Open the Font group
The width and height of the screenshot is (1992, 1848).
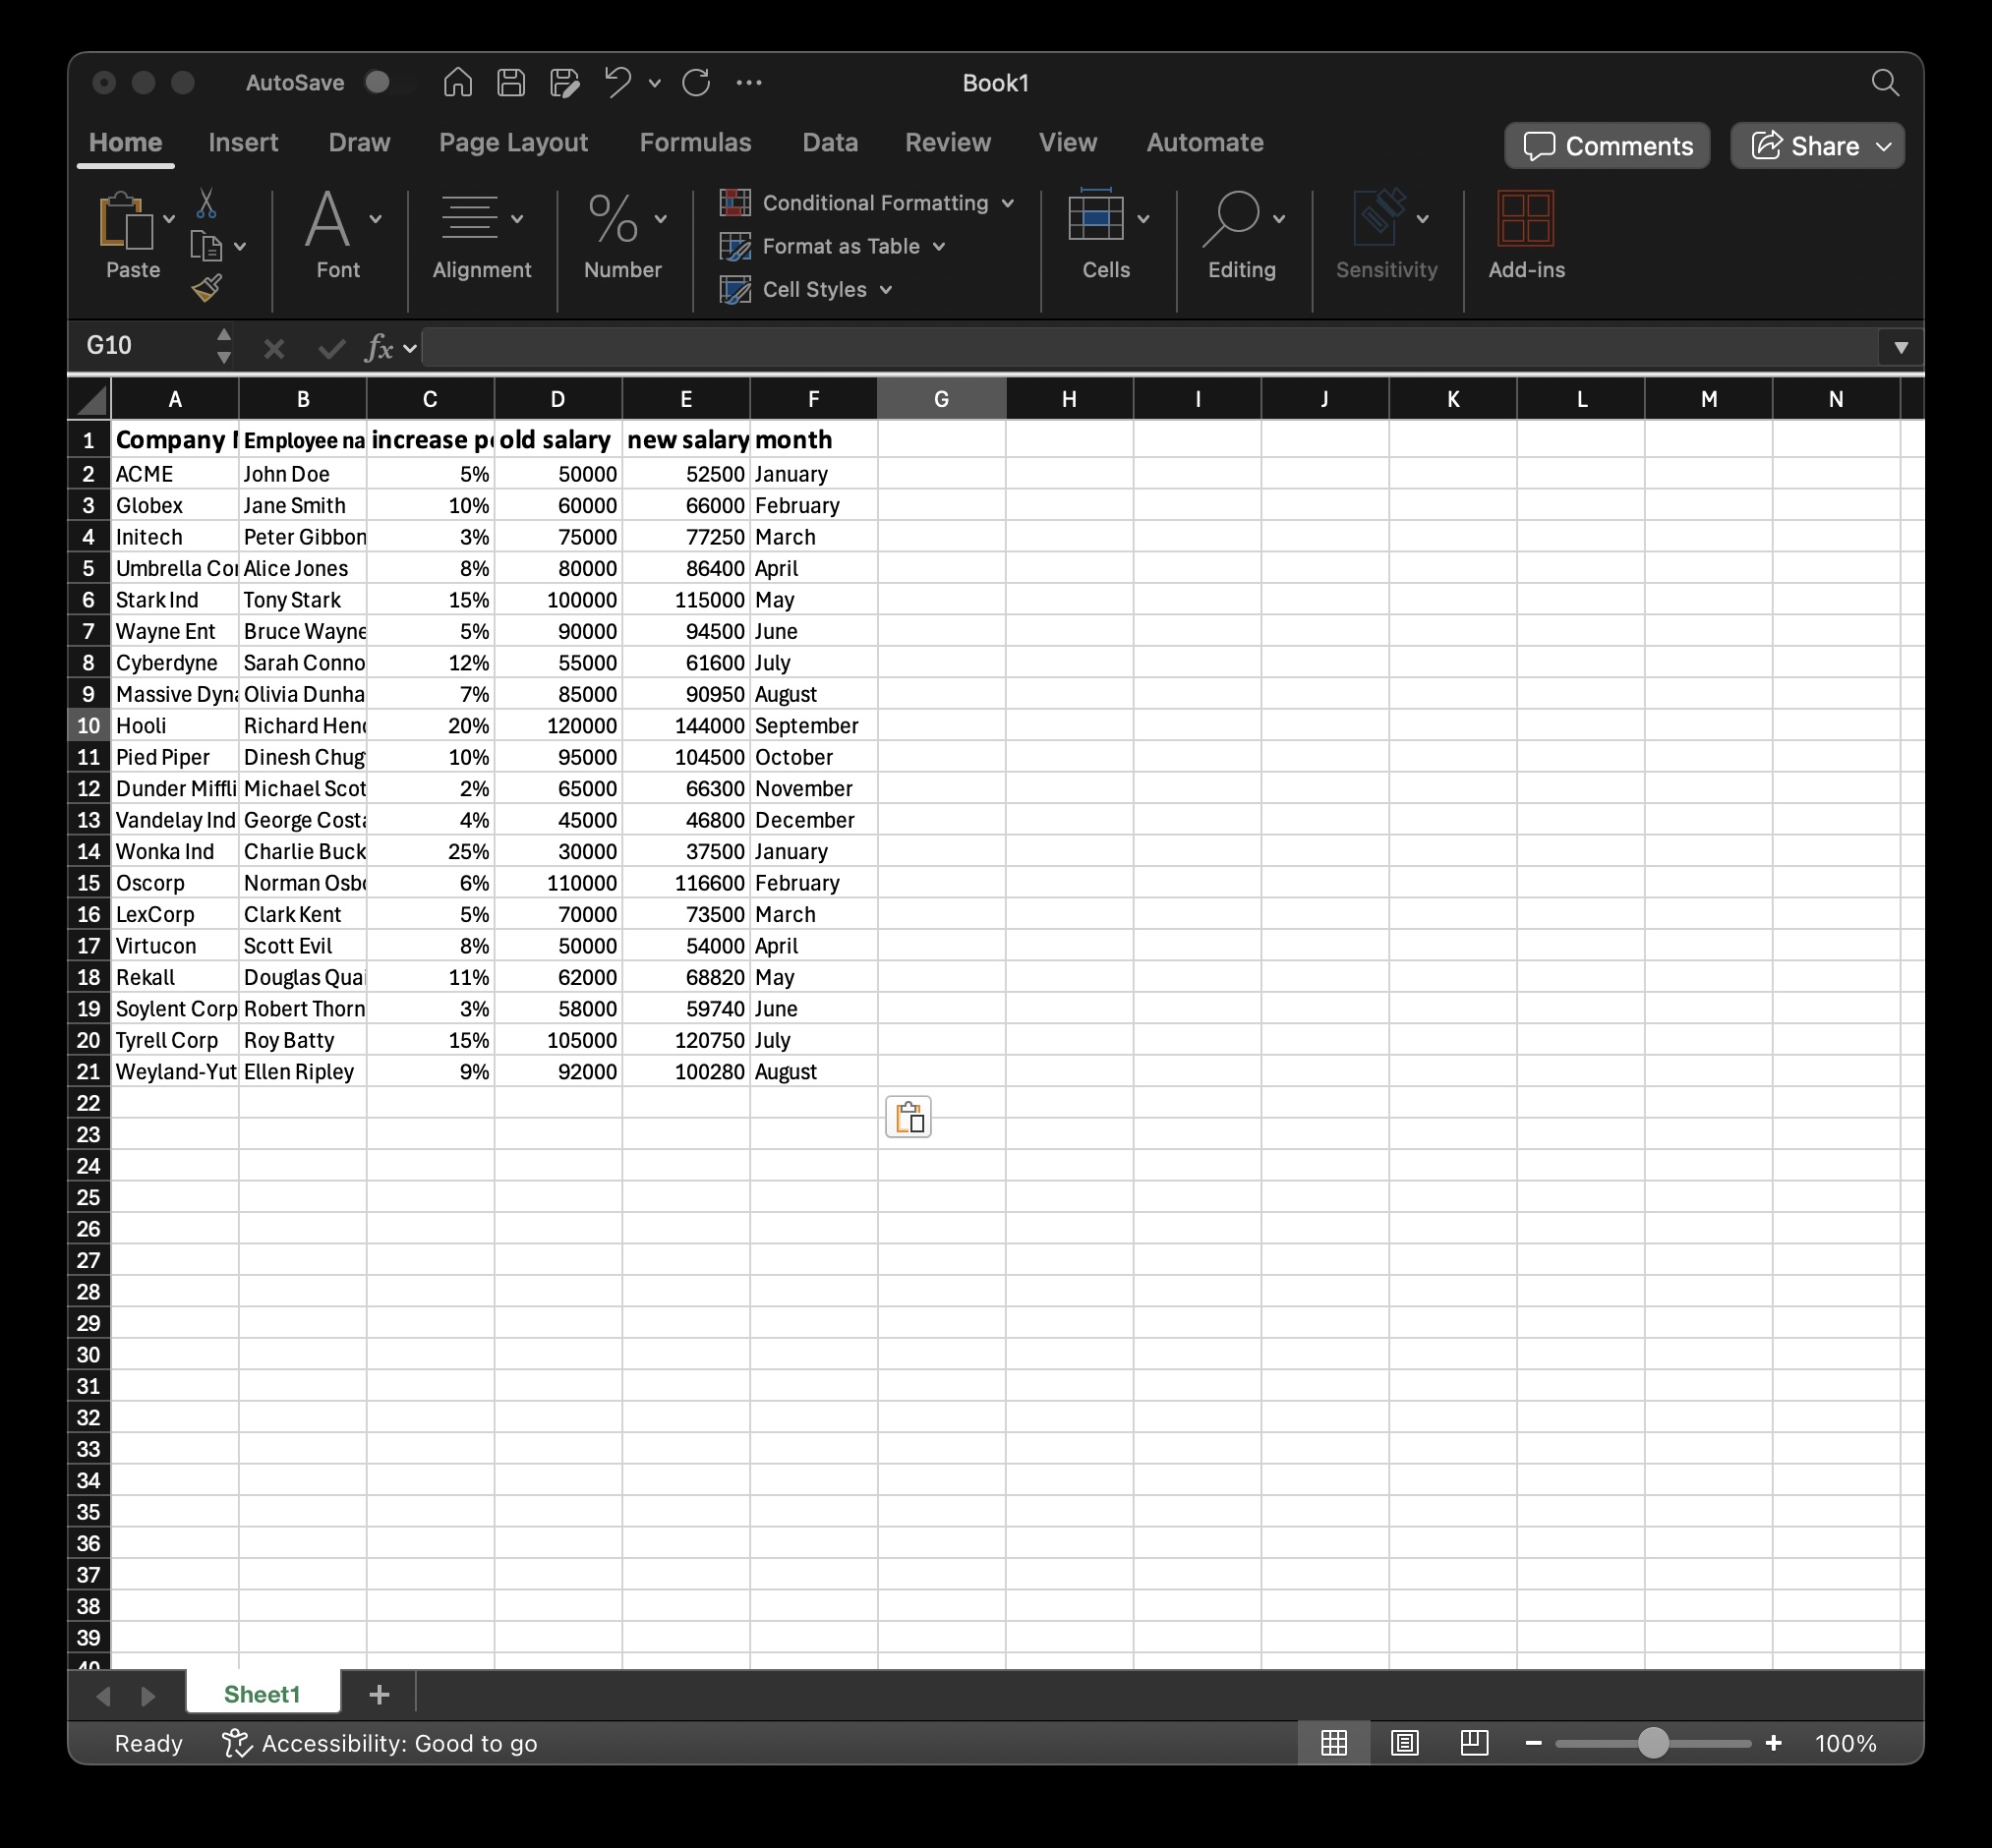pyautogui.click(x=338, y=236)
